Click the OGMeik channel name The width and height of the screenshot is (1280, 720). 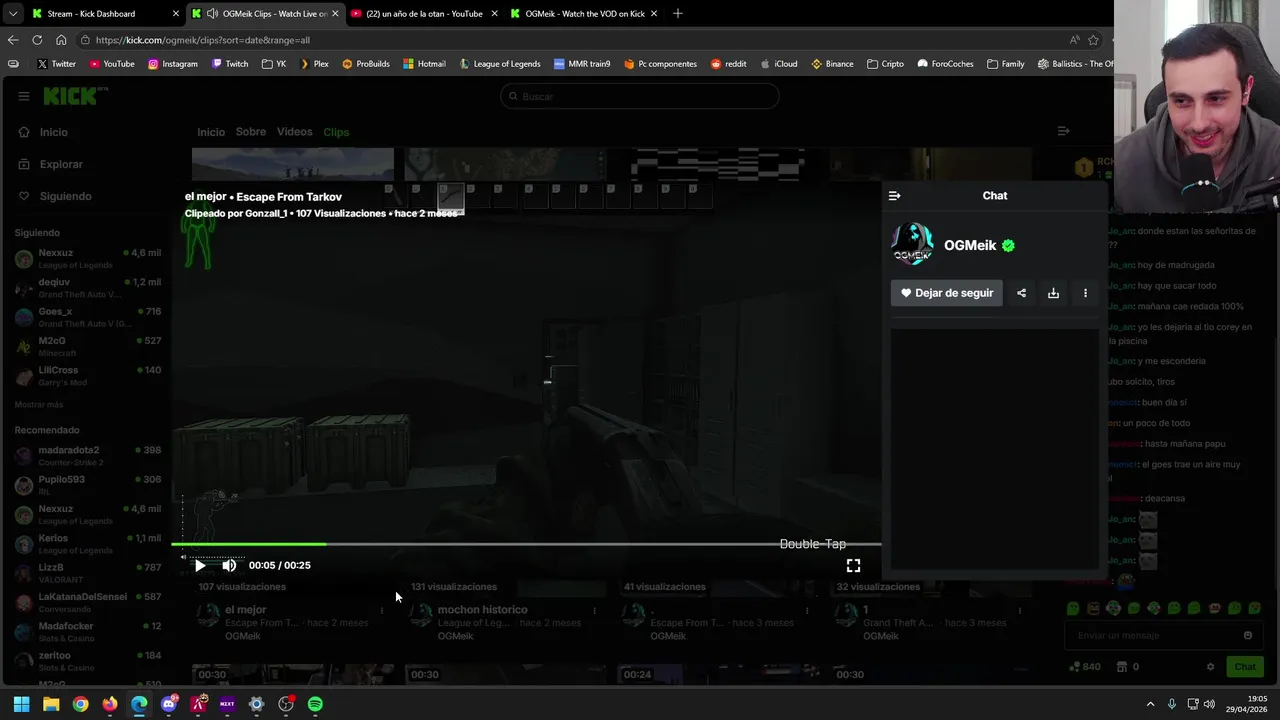970,245
